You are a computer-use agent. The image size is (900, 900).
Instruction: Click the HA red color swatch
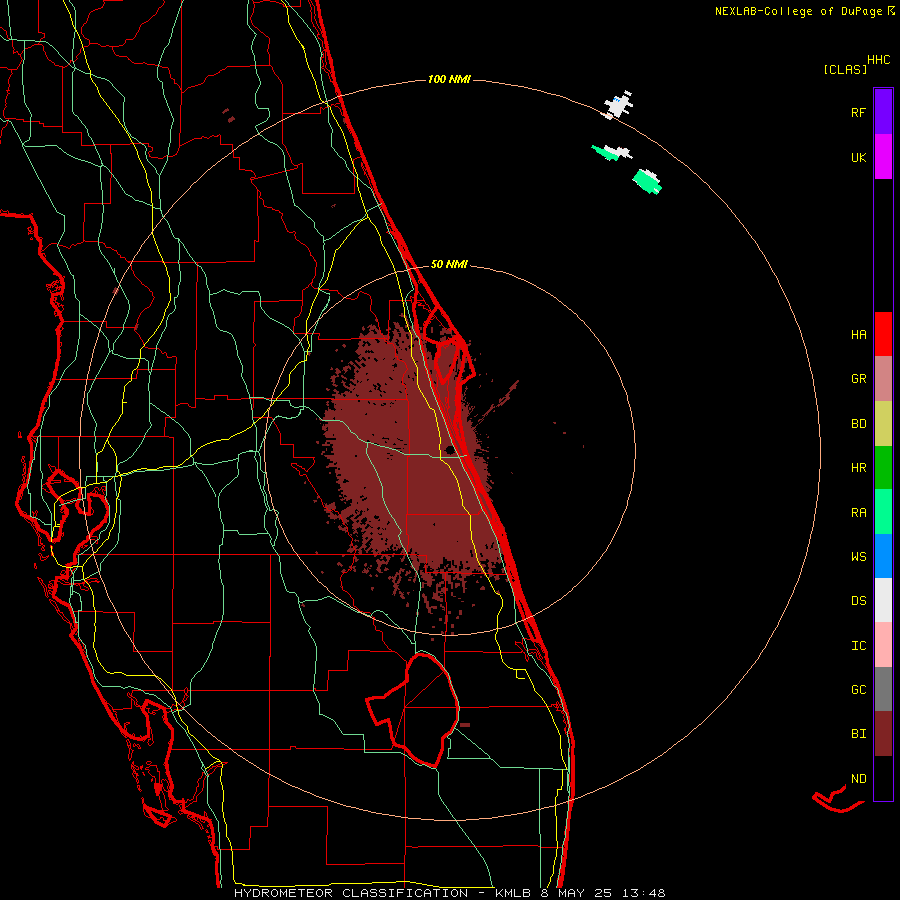883,334
